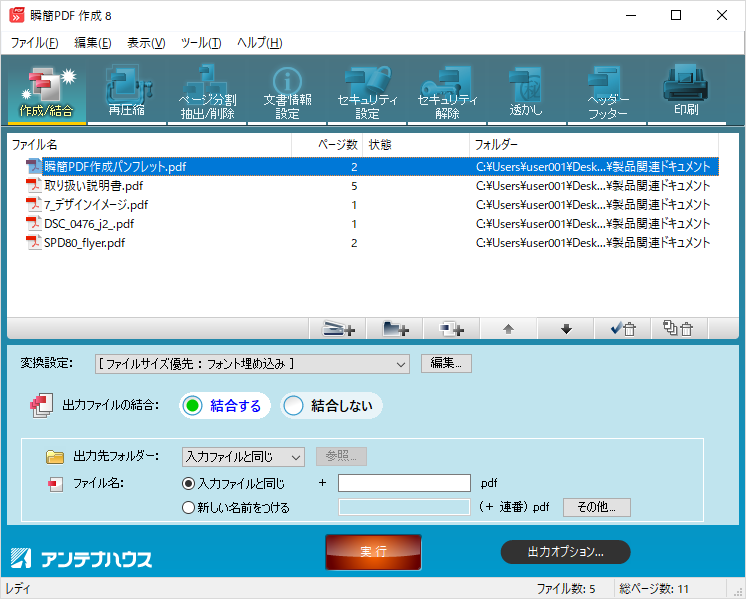The width and height of the screenshot is (746, 599).
Task: Open the 作成/結合 create-merge tool
Action: pos(47,92)
